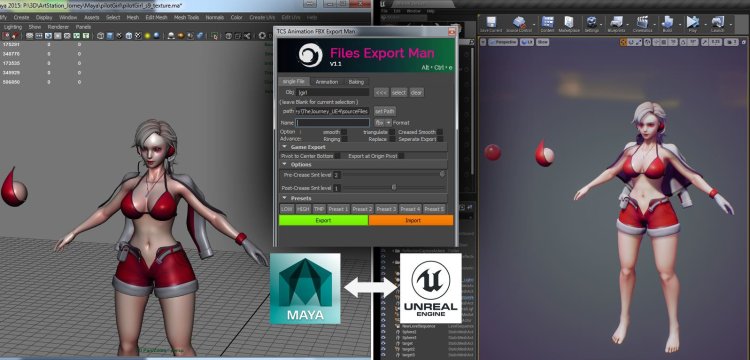Open the fbx format dropdown
This screenshot has height=360, width=750.
[383, 123]
